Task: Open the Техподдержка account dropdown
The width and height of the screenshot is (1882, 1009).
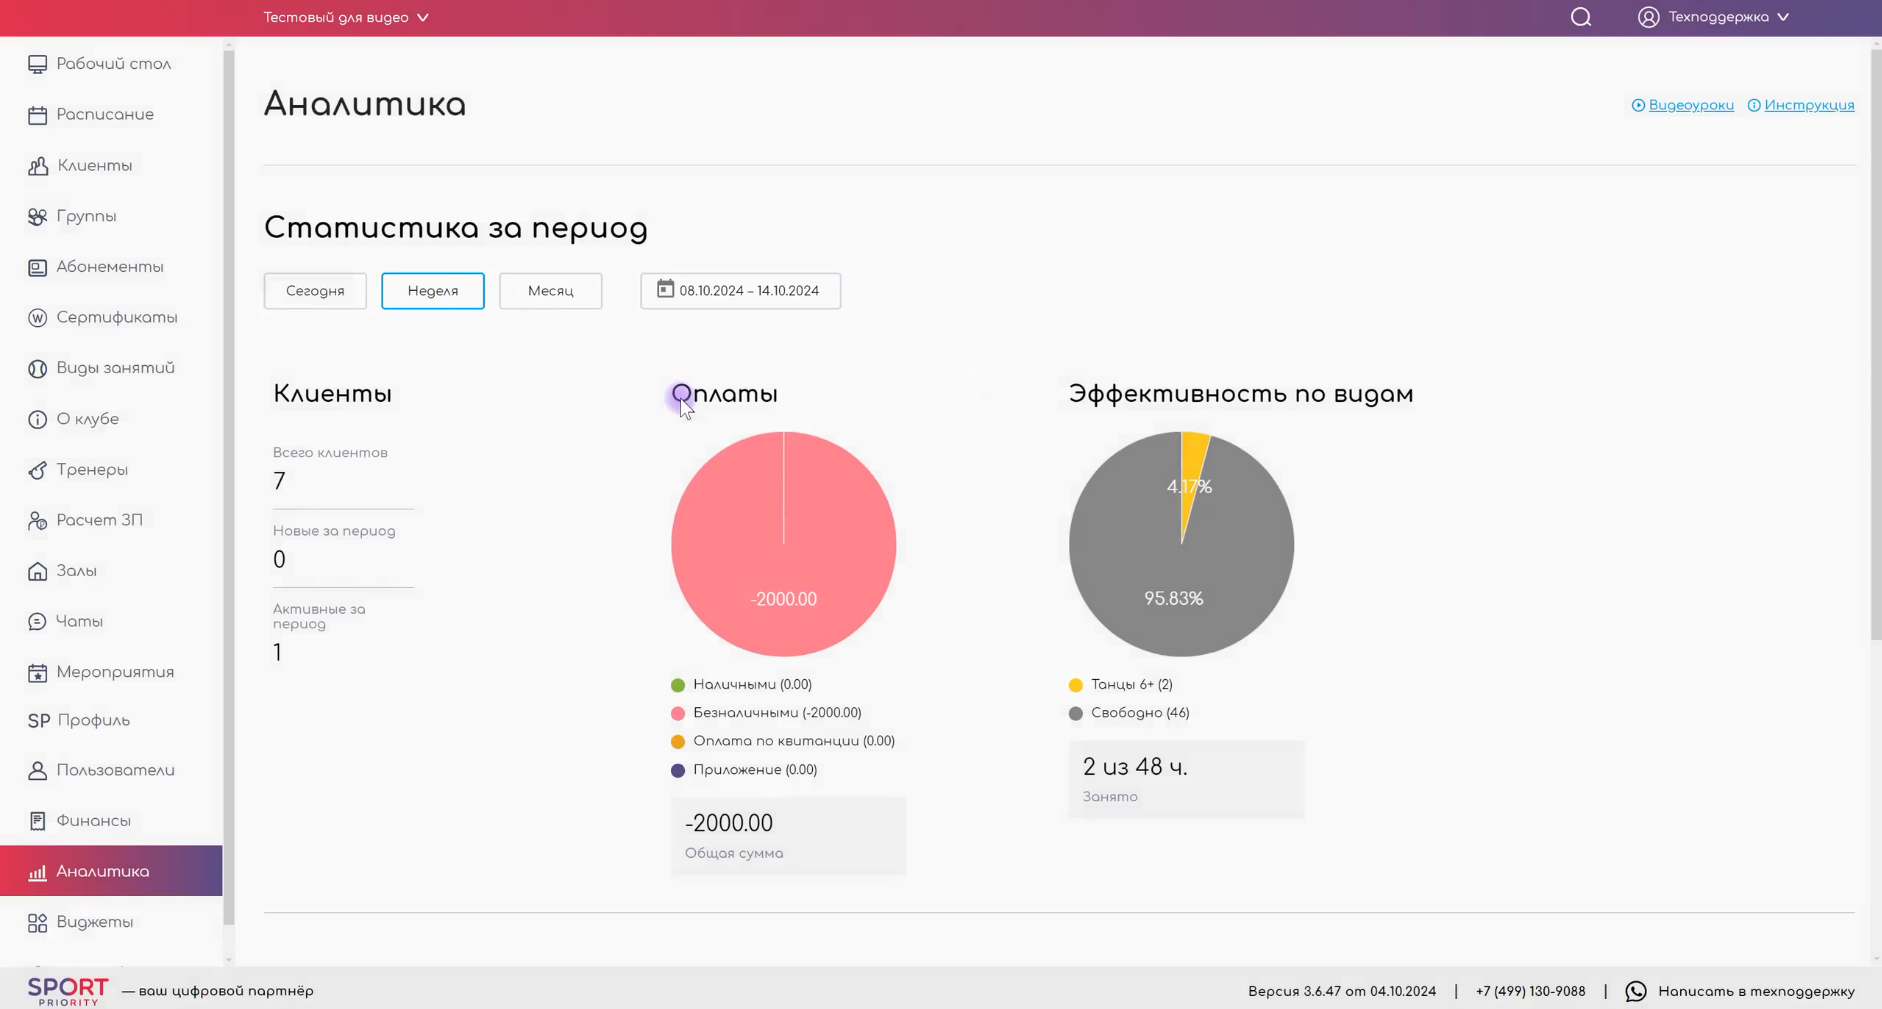Action: 1714,17
